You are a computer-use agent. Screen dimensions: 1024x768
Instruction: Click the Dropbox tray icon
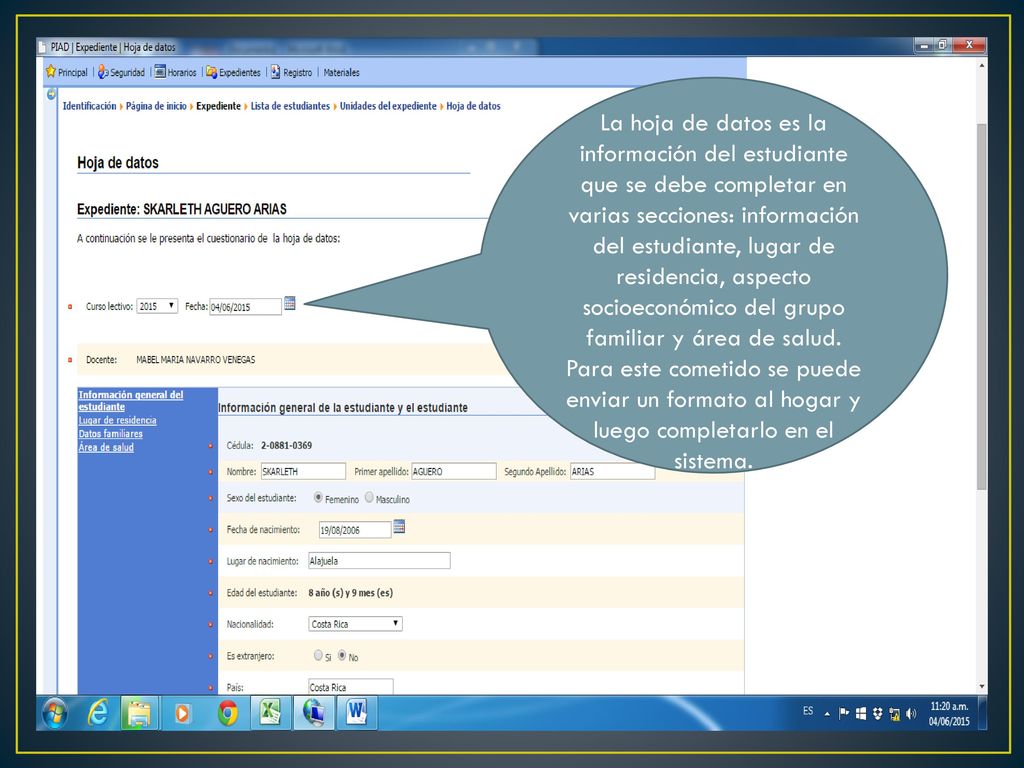point(878,714)
